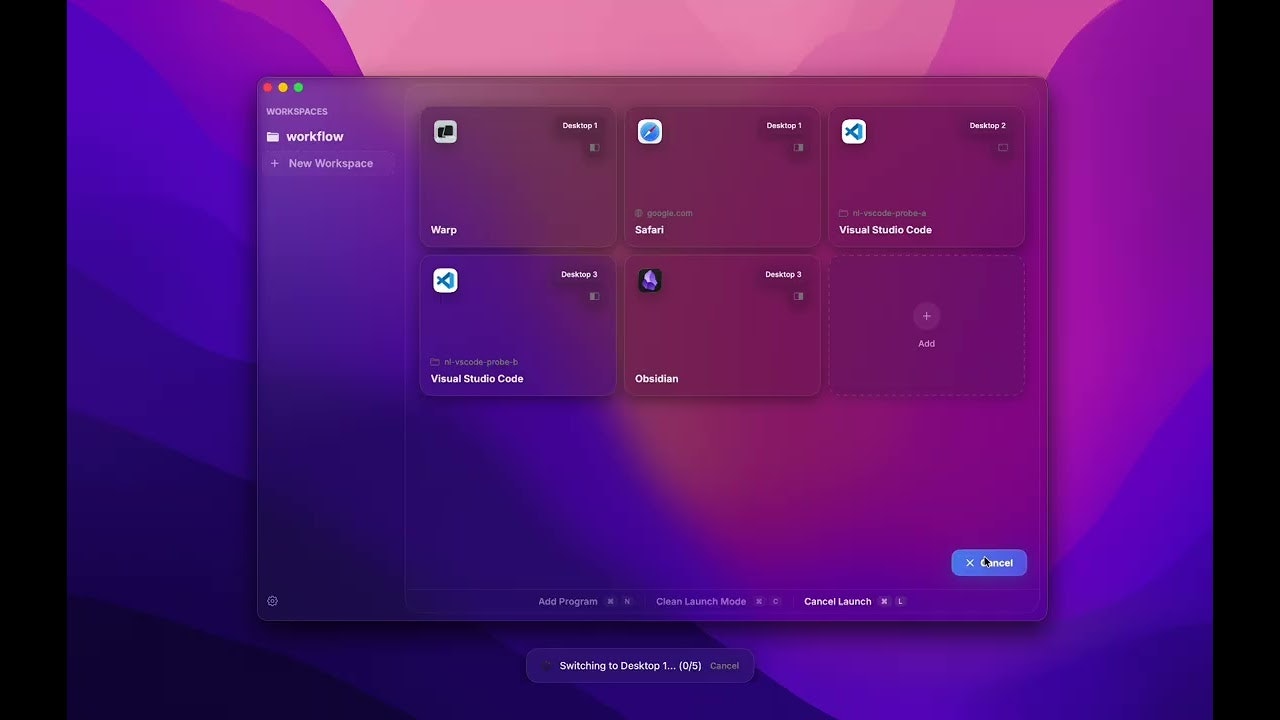Click the window layout icon on Warp card
Viewport: 1280px width, 720px height.
pos(594,147)
